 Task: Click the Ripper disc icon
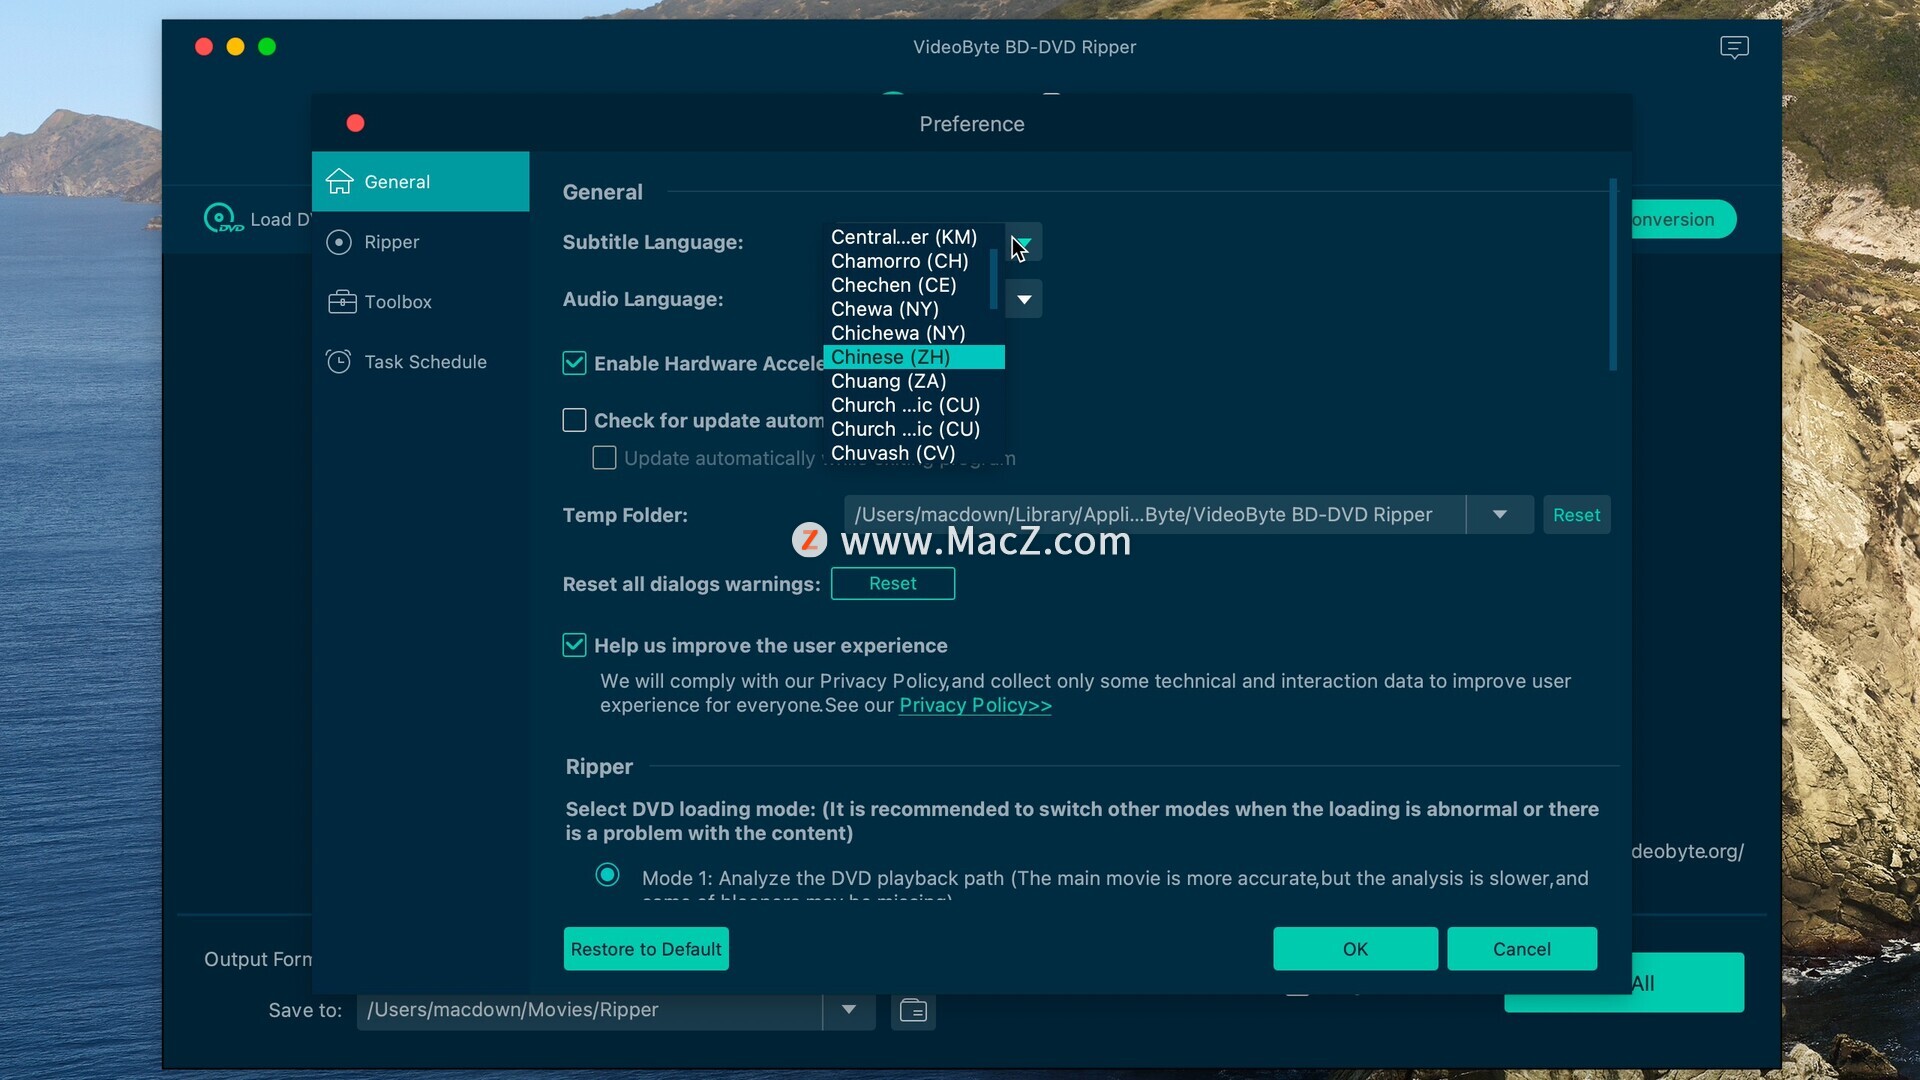coord(339,242)
